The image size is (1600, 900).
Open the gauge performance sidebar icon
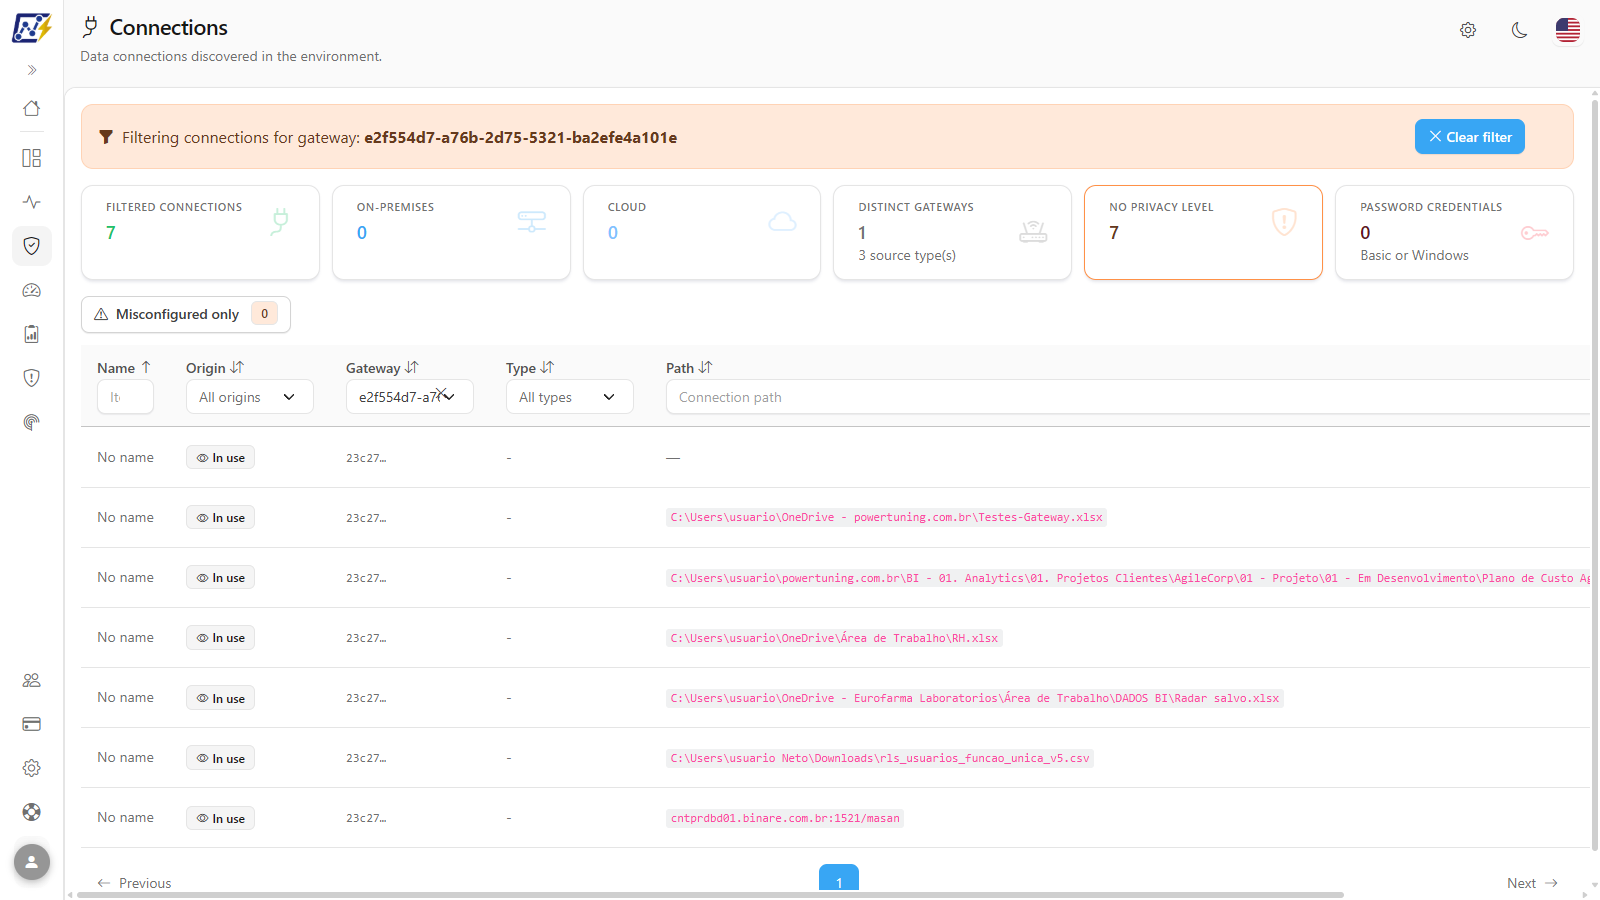click(32, 290)
